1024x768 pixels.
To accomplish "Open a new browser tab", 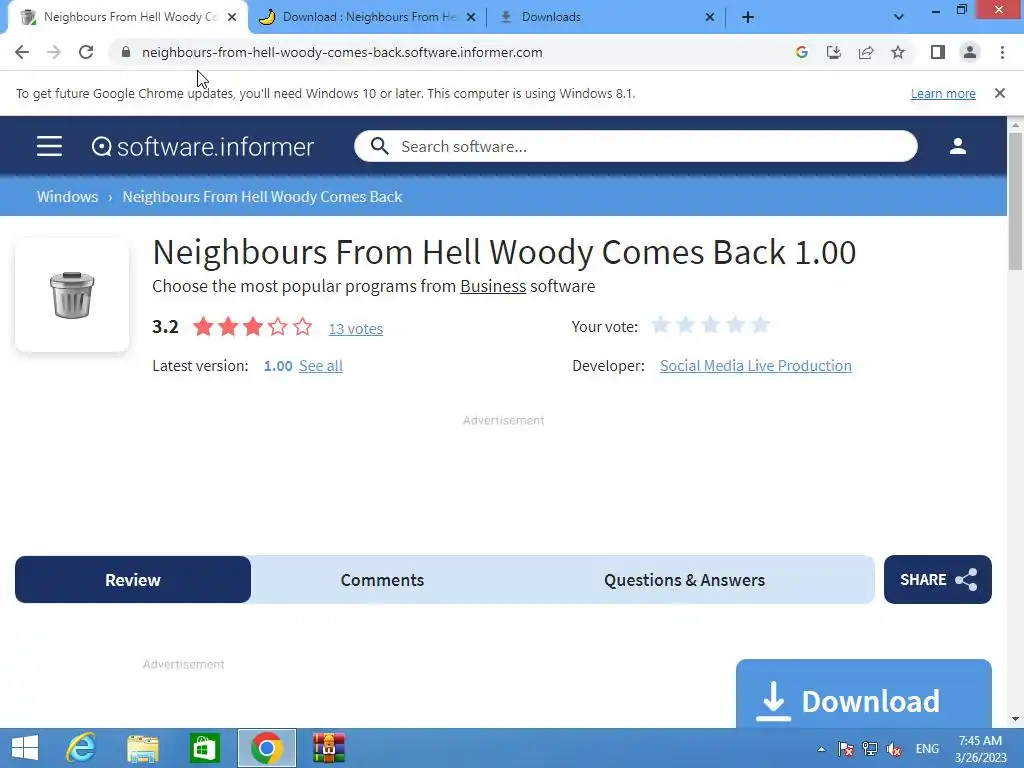I will tap(748, 17).
